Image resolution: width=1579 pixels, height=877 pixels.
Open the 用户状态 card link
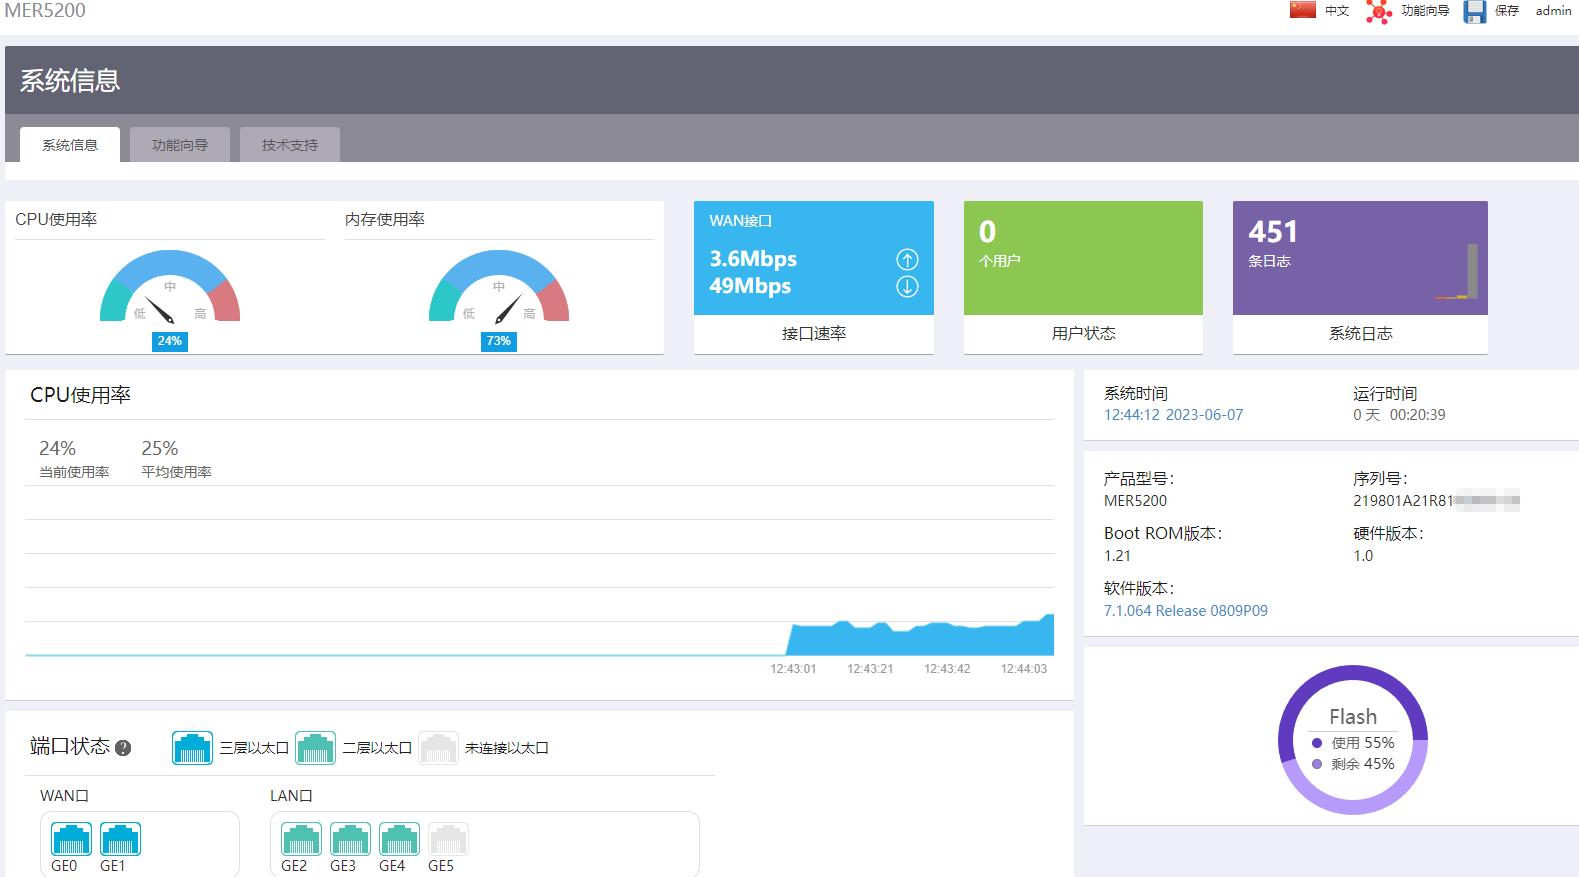coord(1084,334)
